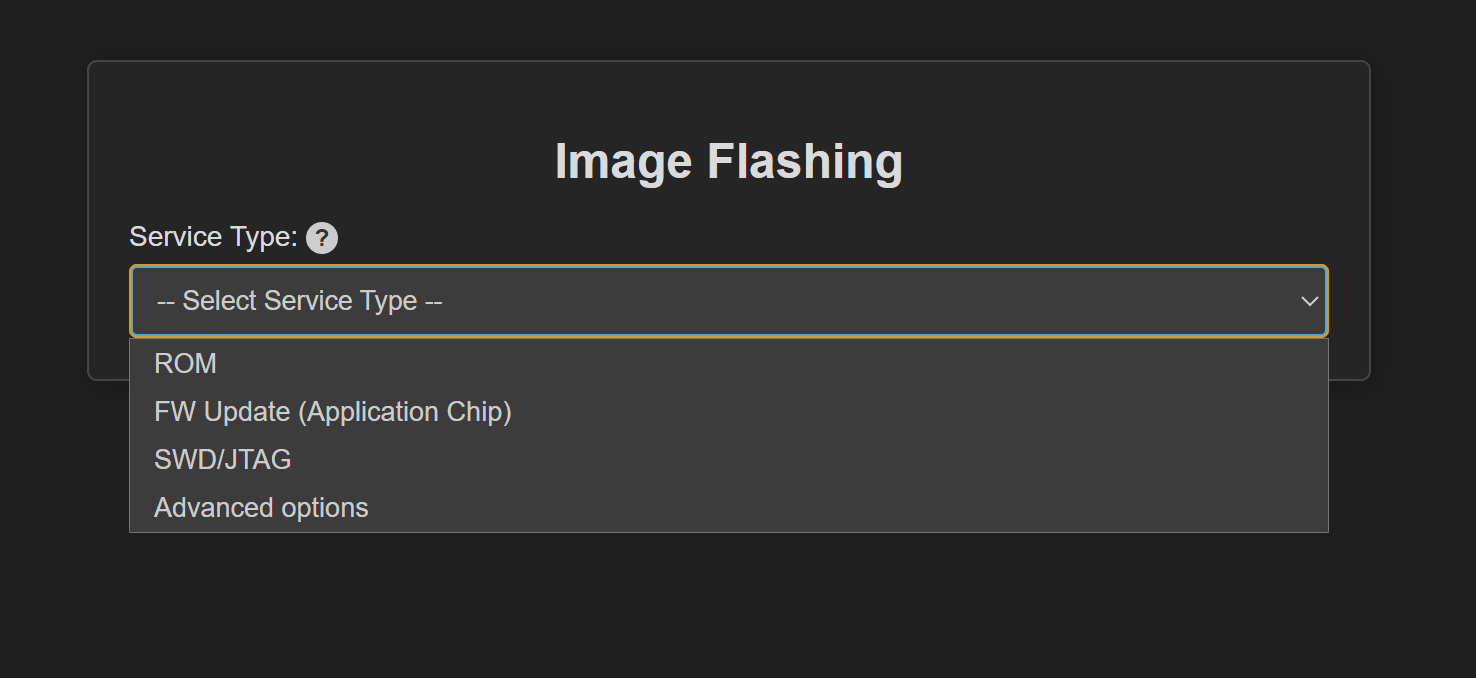Select the ROM service type option
Viewport: 1476px width, 678px height.
(x=186, y=363)
